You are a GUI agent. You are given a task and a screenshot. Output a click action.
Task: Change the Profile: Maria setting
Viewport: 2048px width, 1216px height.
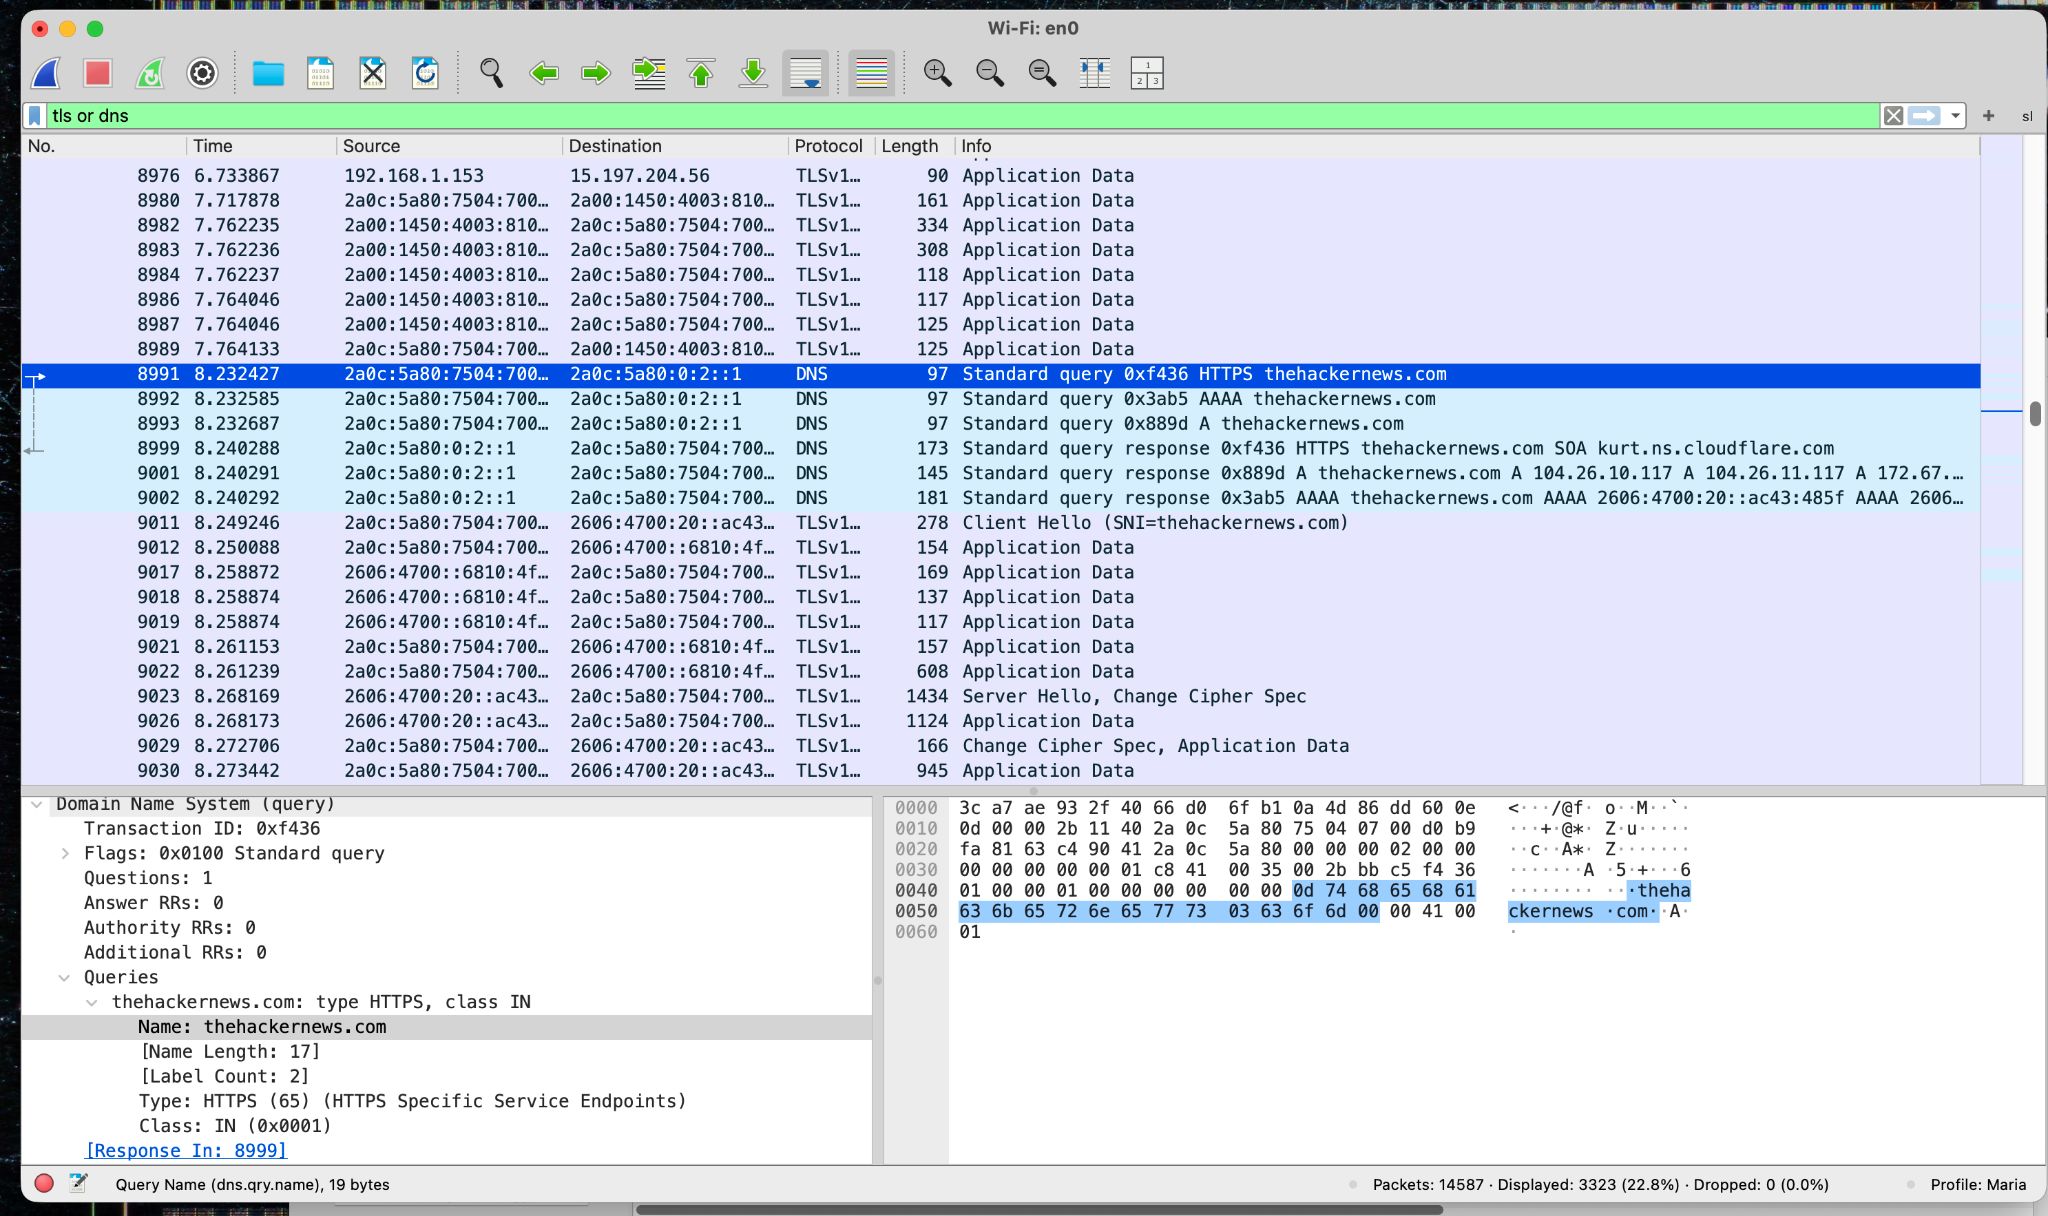(1978, 1185)
